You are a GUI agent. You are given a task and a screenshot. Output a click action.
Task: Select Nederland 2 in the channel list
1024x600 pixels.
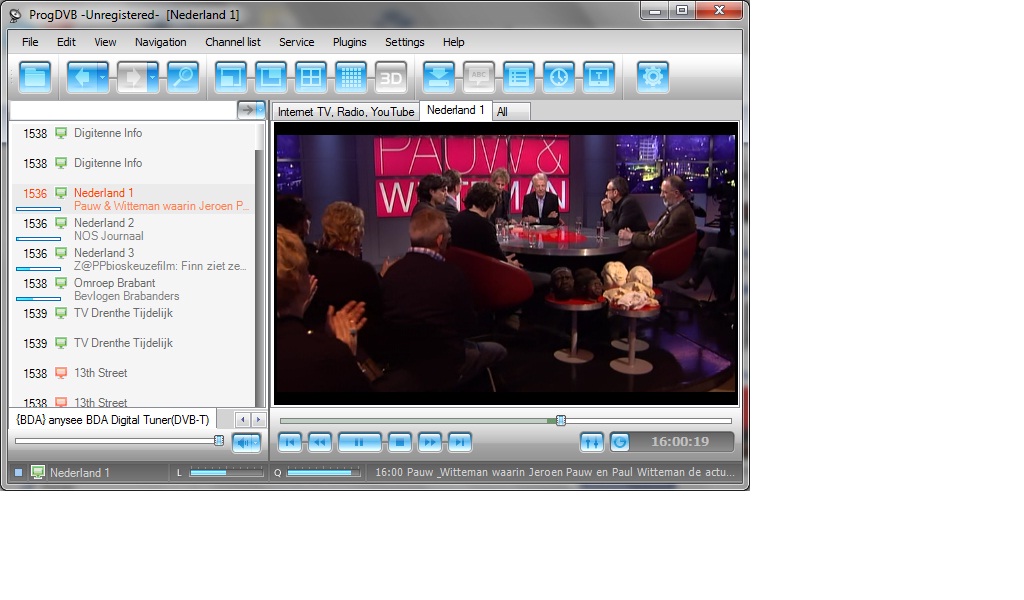[104, 223]
